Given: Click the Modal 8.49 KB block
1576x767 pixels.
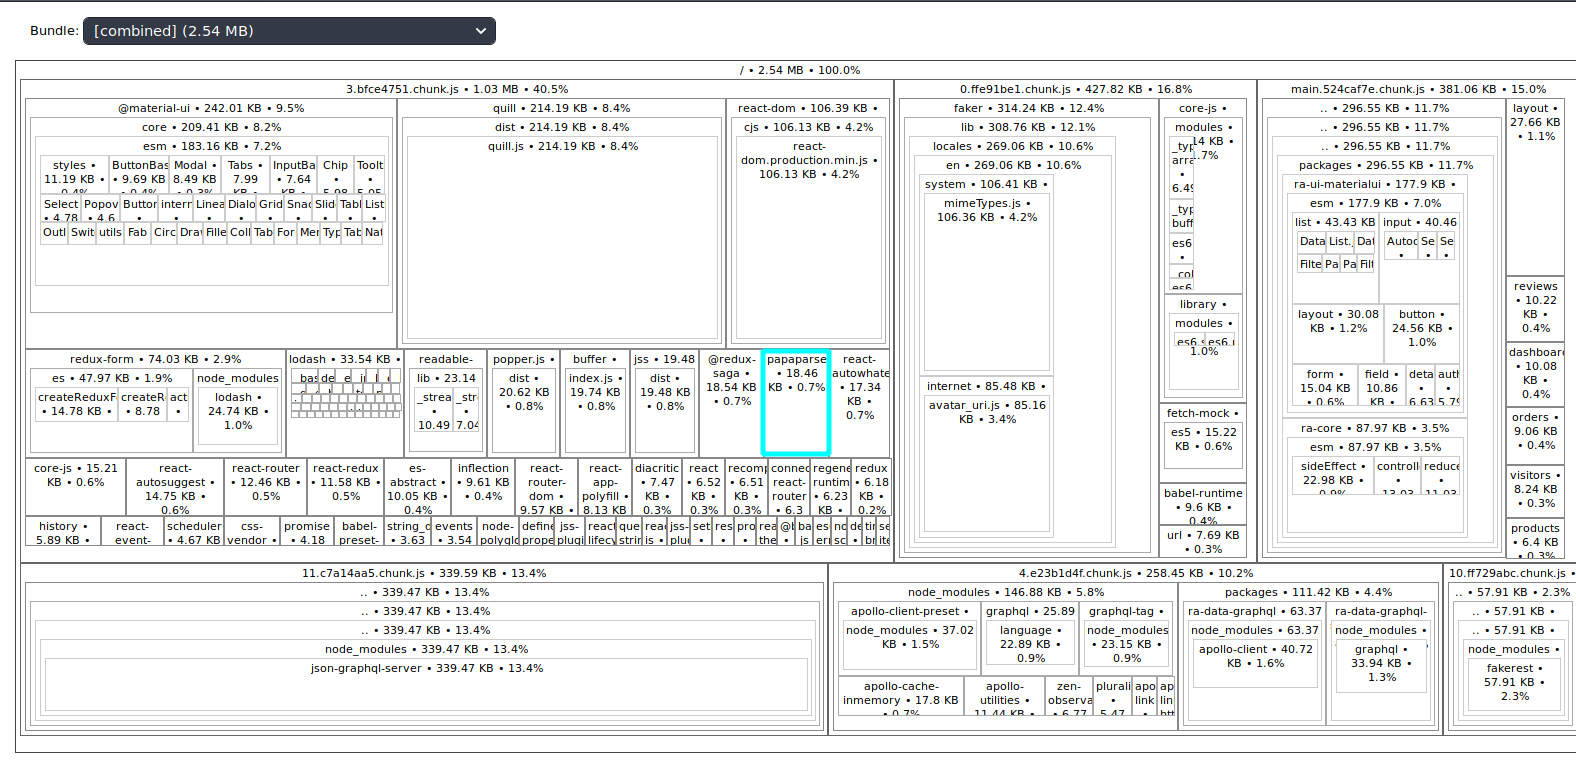Looking at the screenshot, I should point(194,174).
